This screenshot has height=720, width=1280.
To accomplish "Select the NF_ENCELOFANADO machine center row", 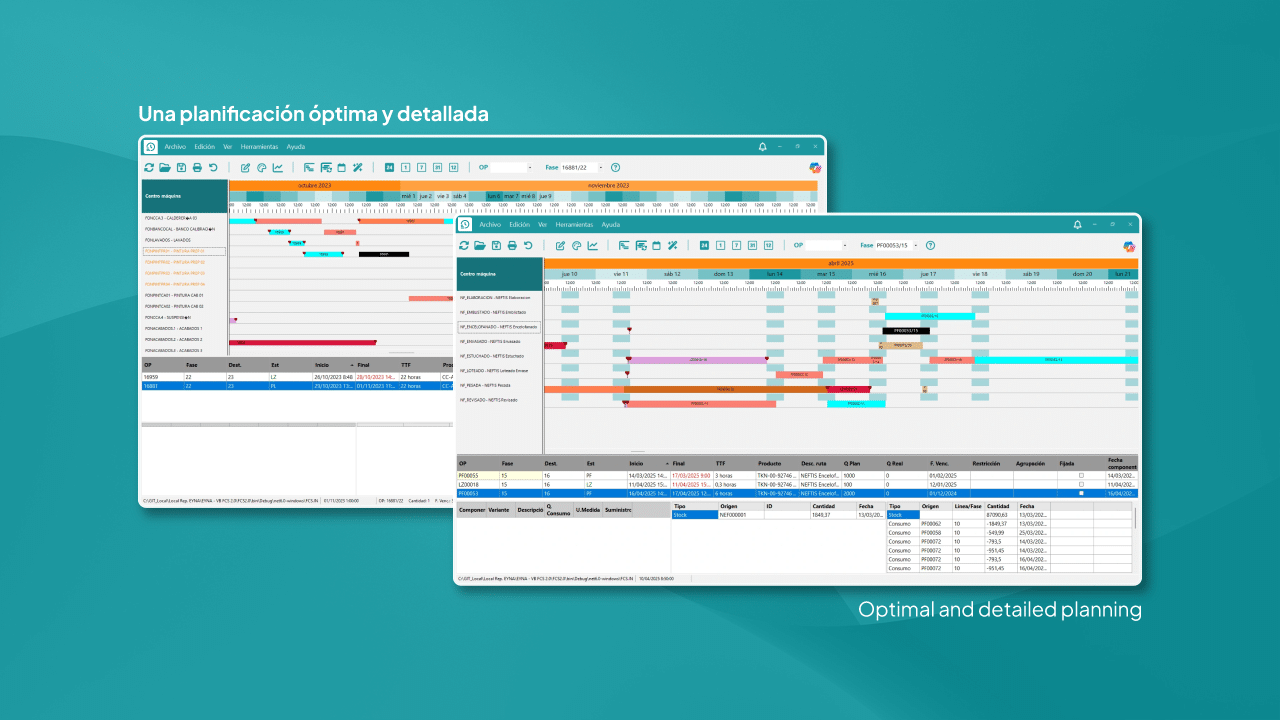I will tap(499, 327).
